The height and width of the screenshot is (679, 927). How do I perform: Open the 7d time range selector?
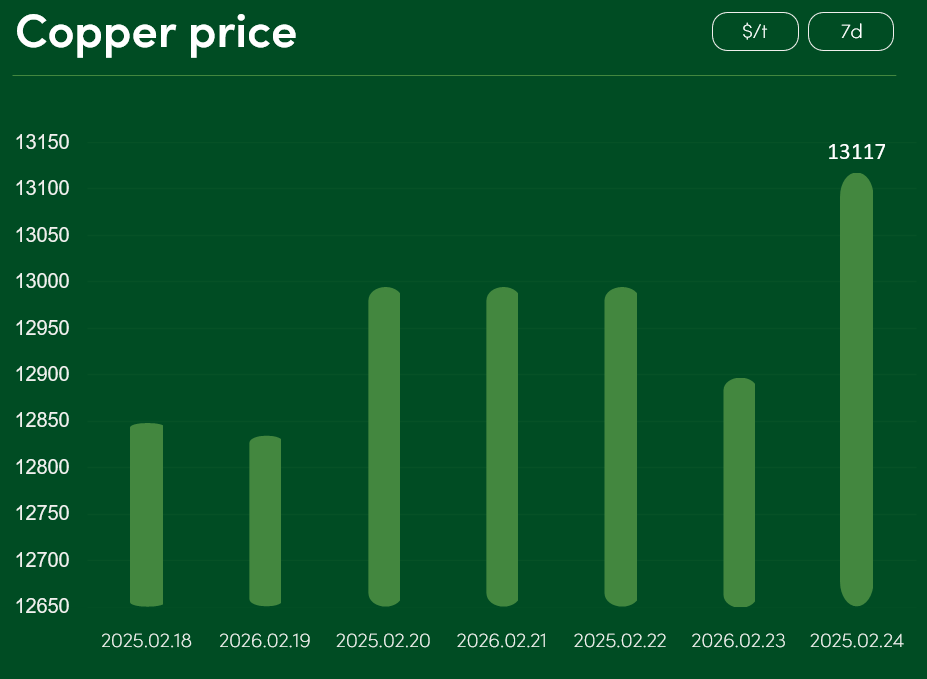pos(850,31)
